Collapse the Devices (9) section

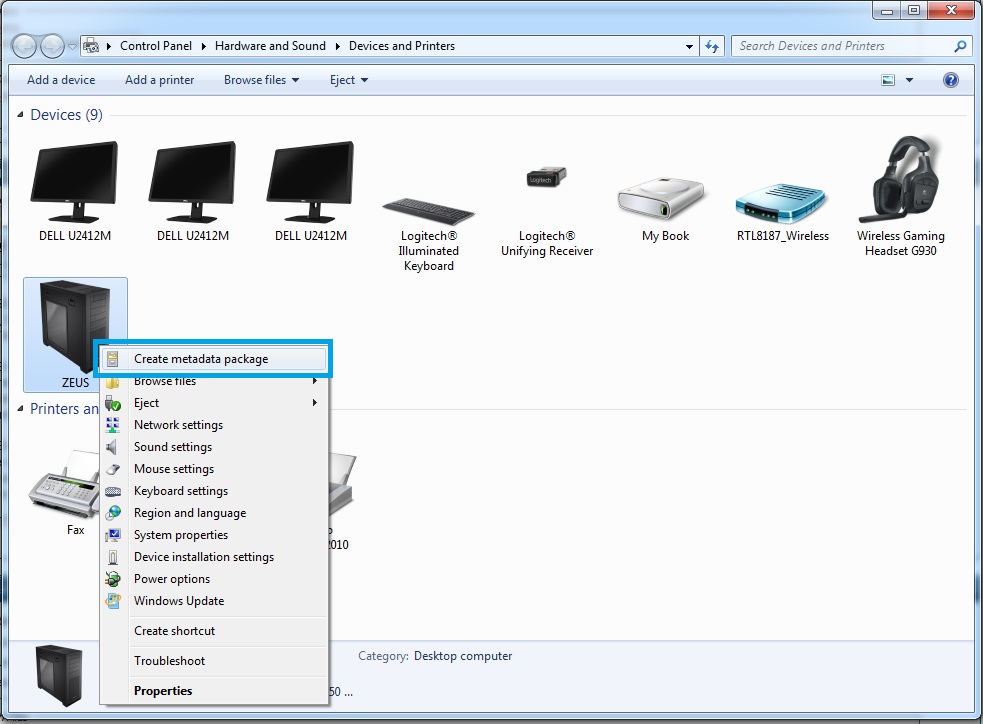pyautogui.click(x=21, y=114)
